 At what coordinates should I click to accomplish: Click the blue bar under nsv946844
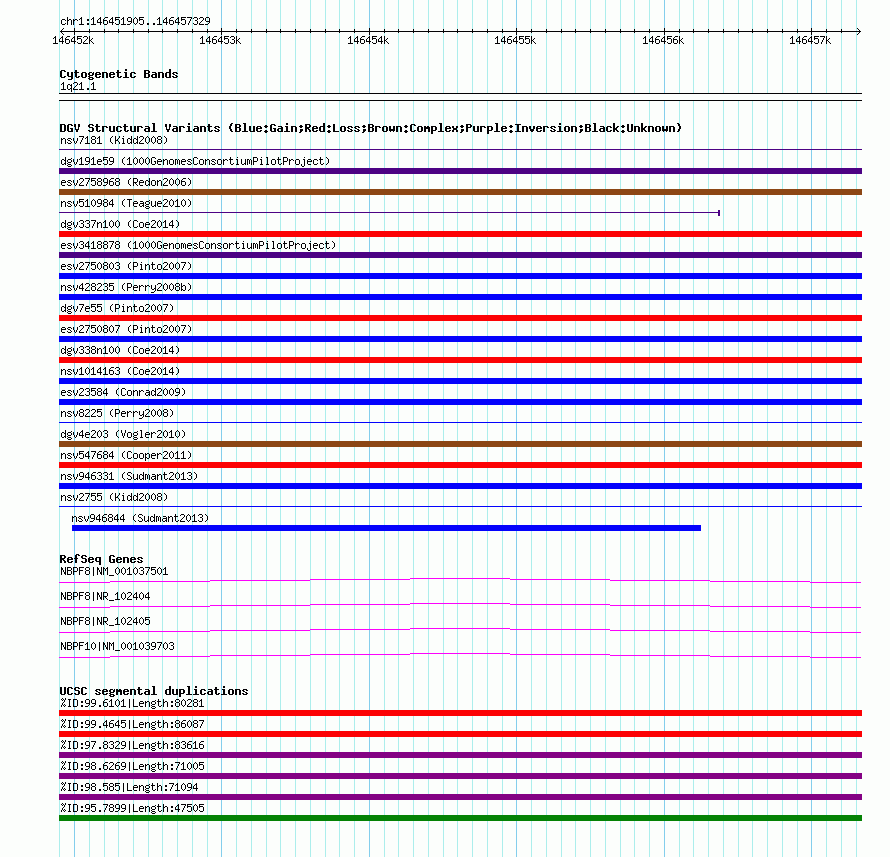[x=387, y=528]
